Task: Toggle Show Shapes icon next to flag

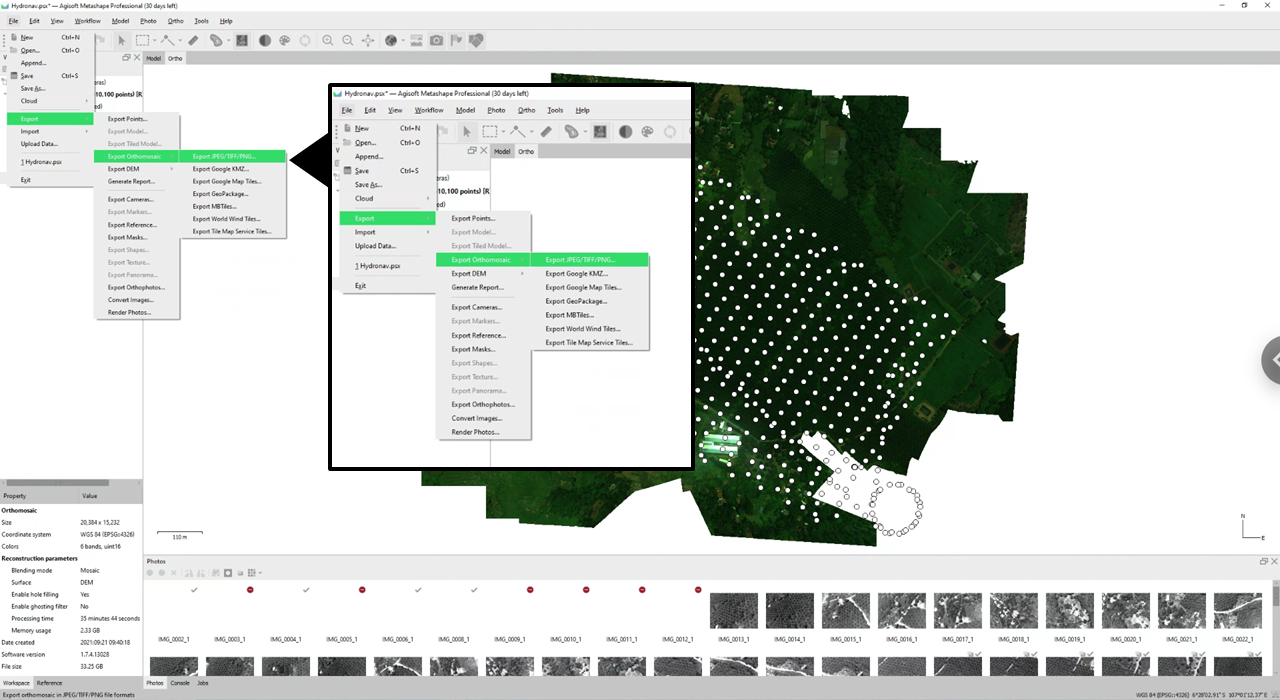Action: [x=477, y=41]
